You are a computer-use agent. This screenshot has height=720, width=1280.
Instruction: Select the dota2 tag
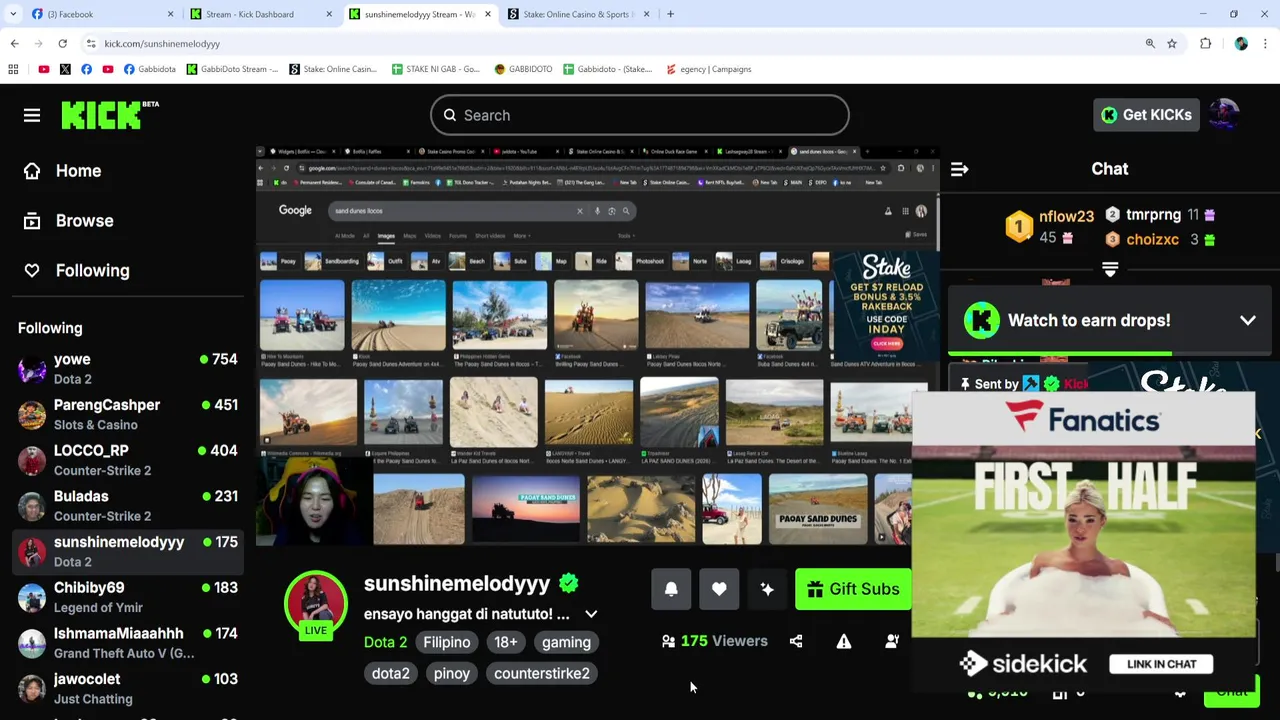391,673
